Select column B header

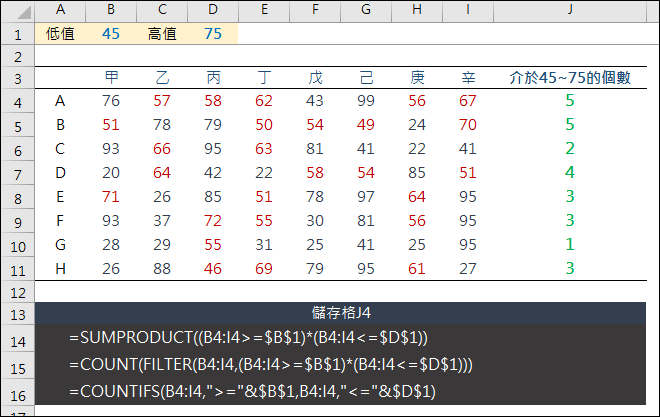click(x=111, y=10)
